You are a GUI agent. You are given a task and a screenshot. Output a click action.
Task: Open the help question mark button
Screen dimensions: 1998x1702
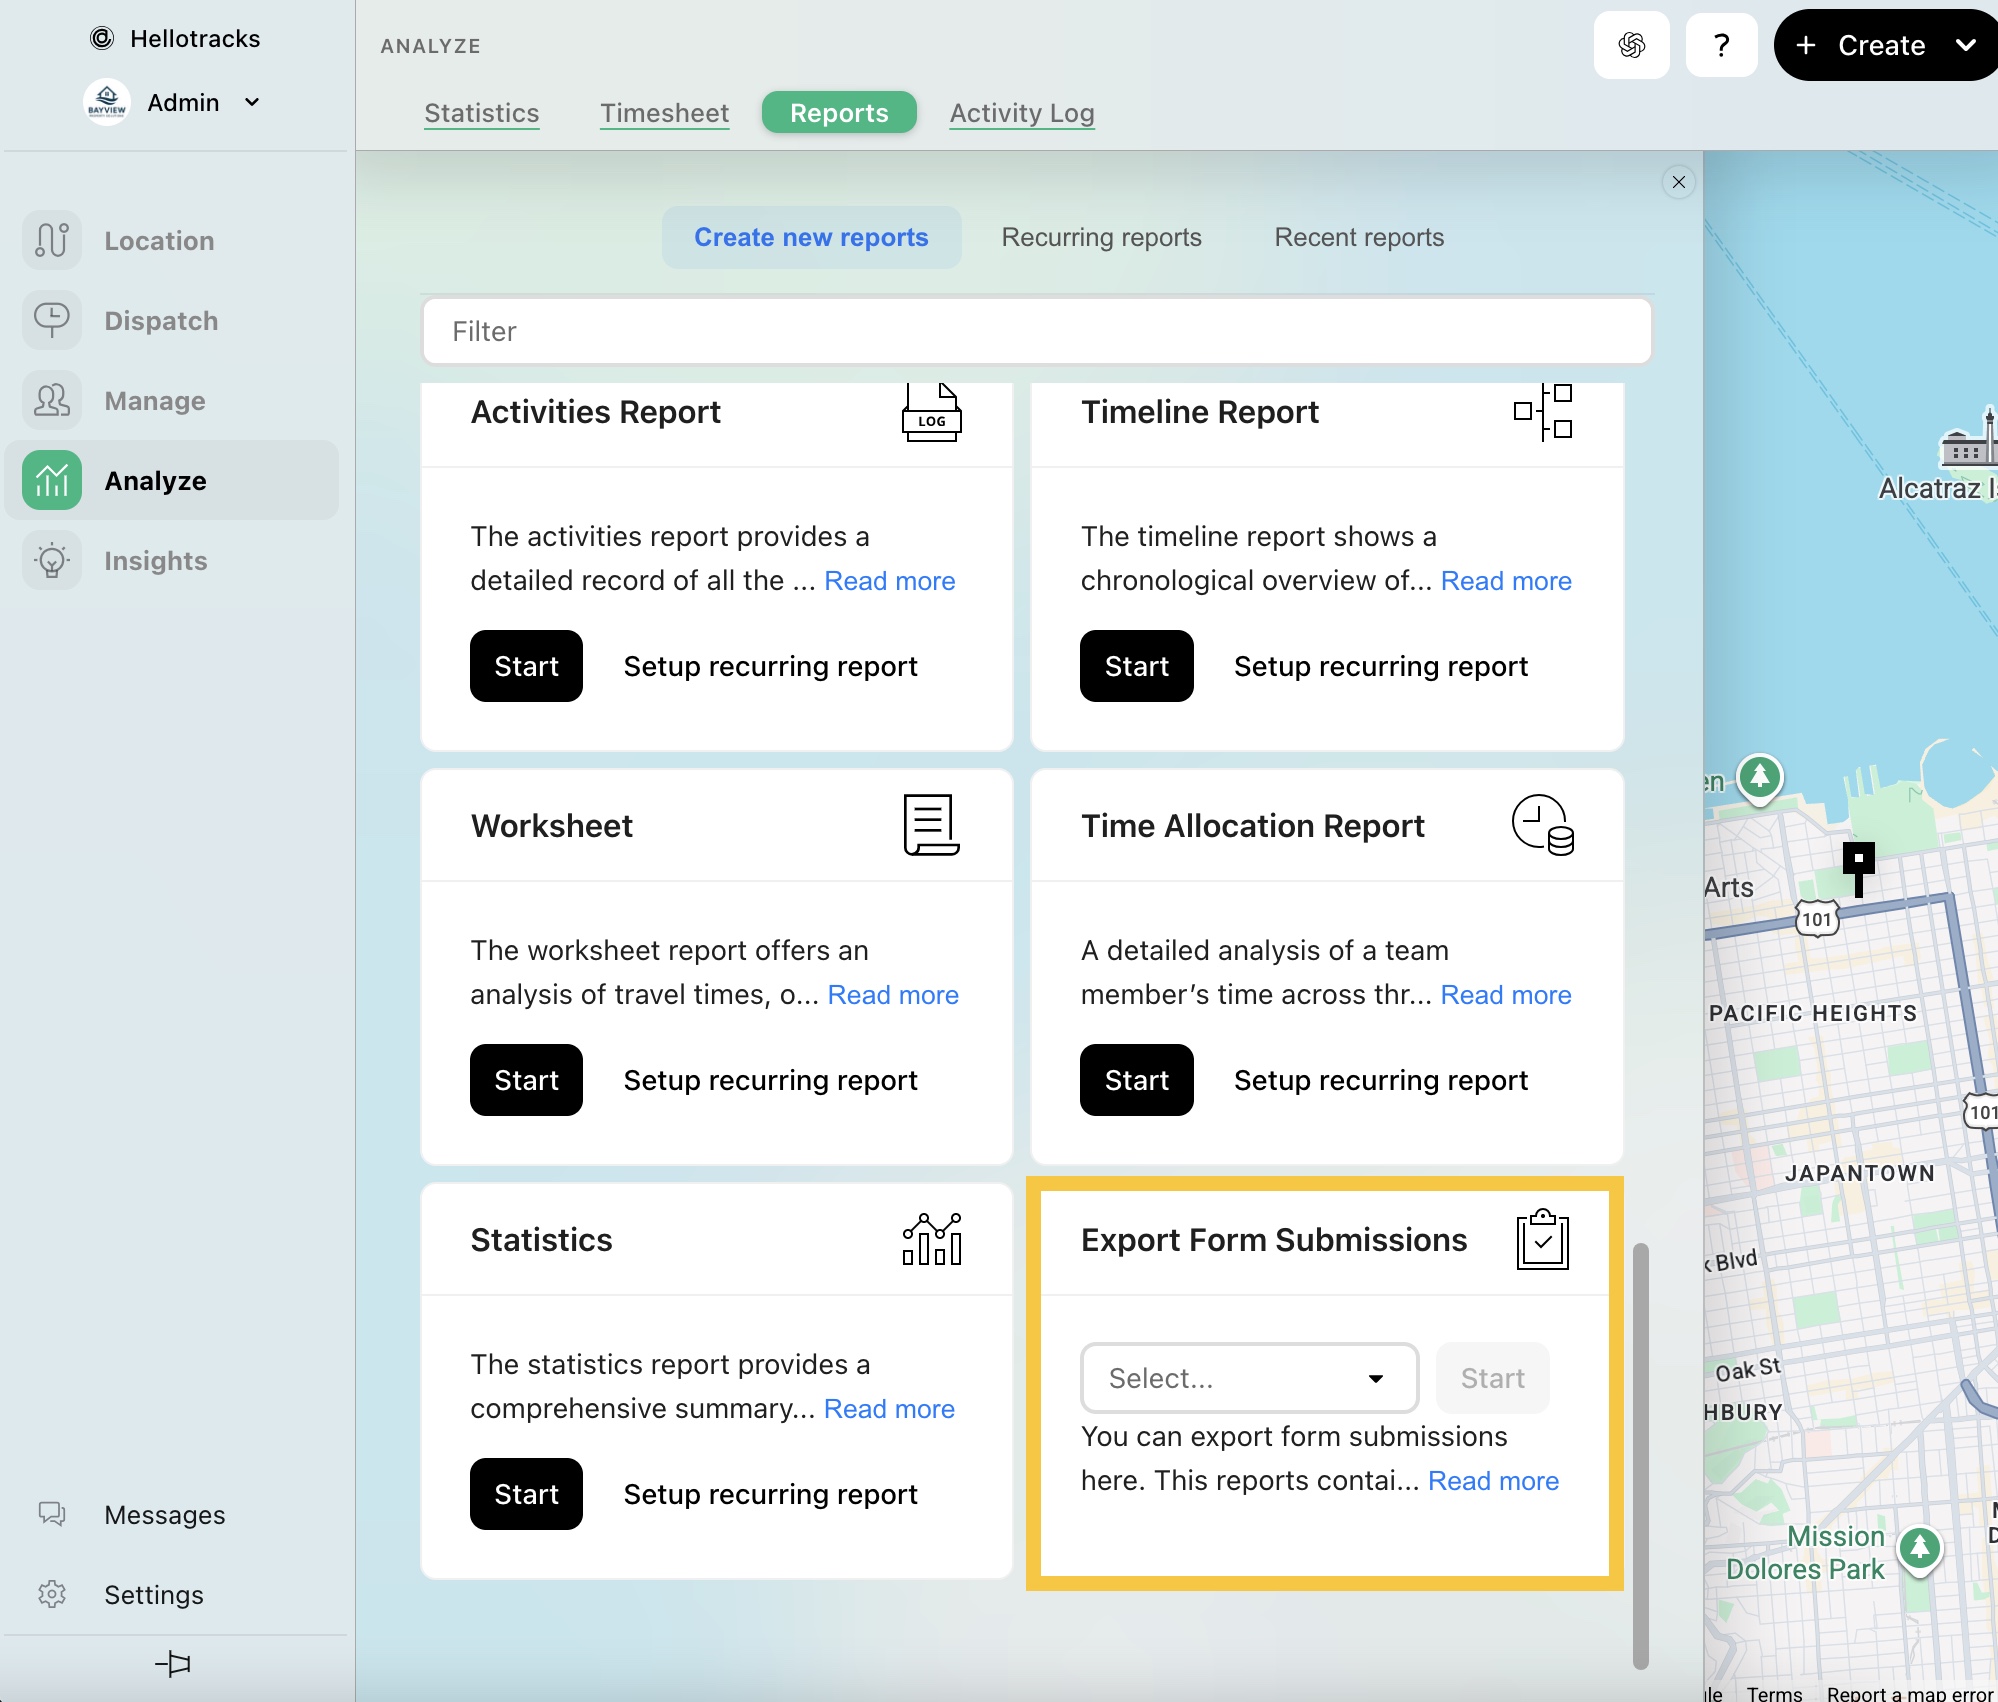pyautogui.click(x=1721, y=45)
